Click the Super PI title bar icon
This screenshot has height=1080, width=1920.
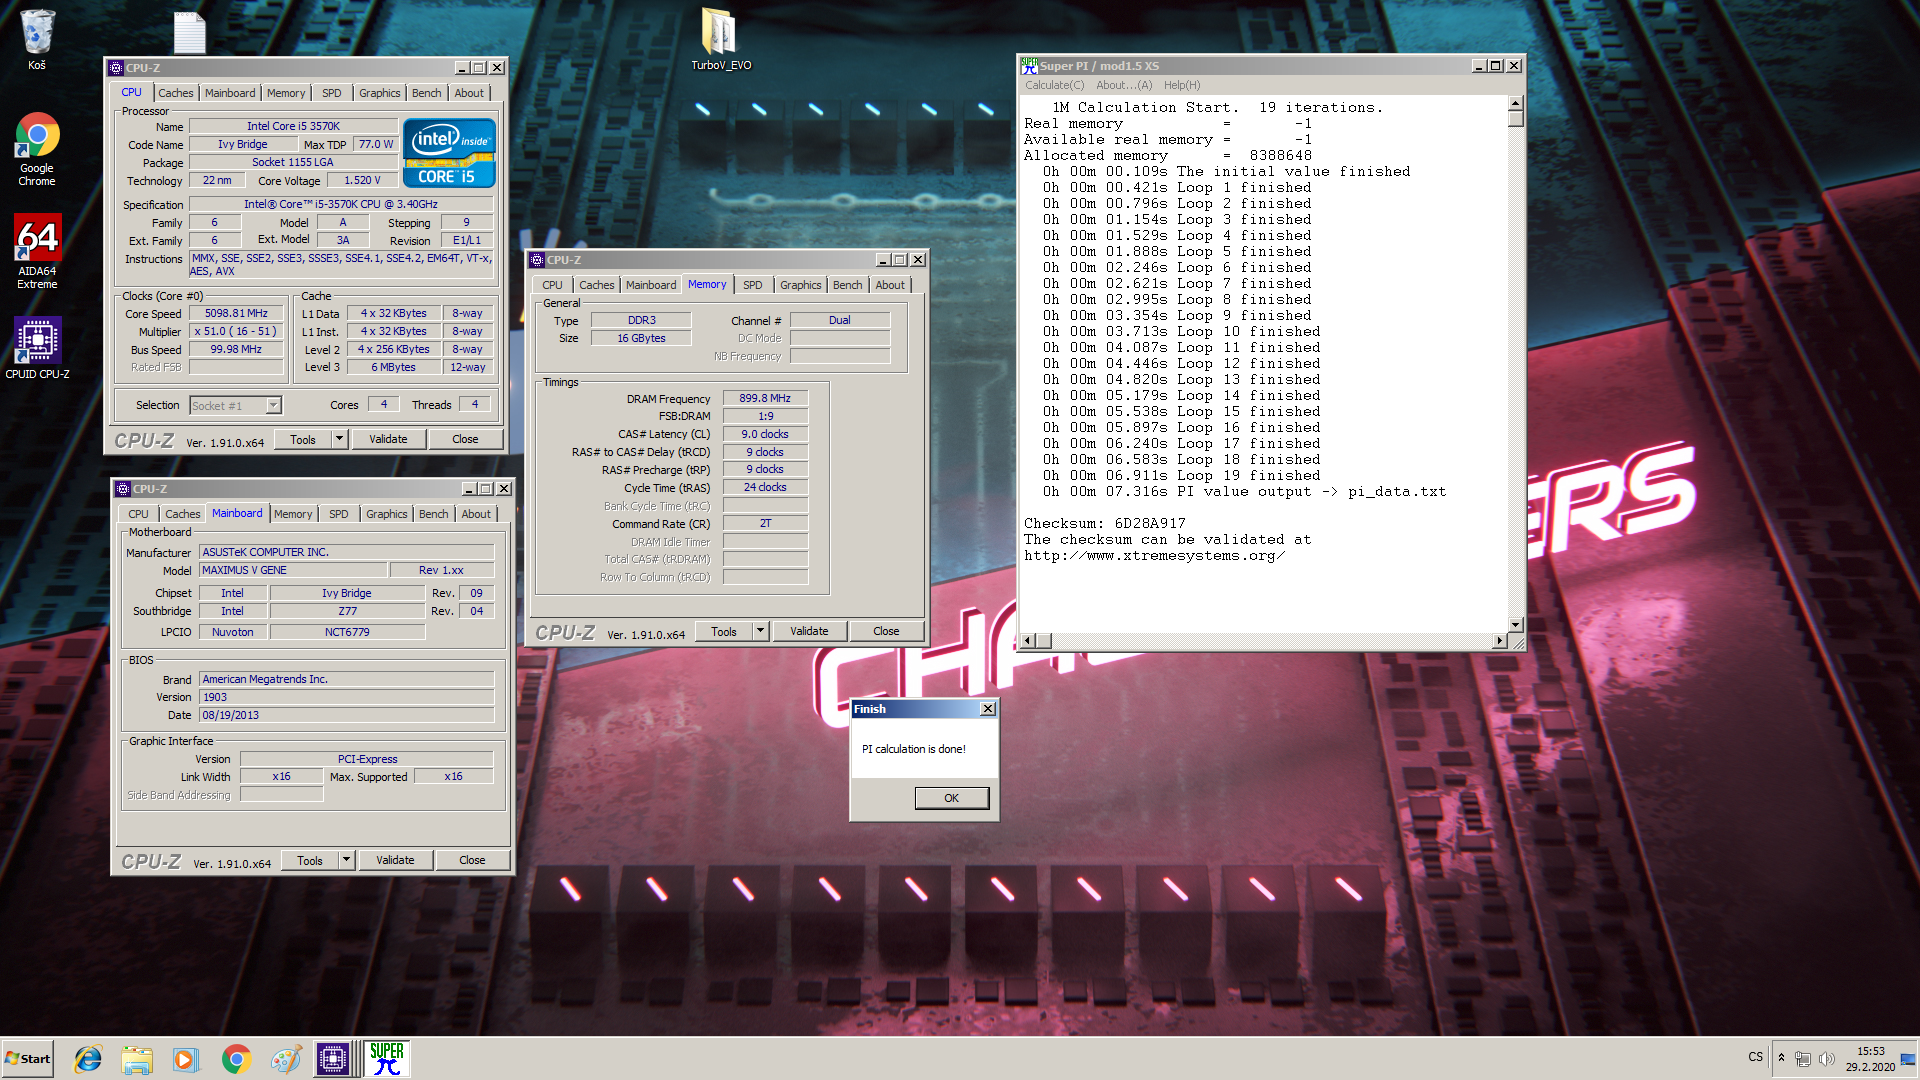[x=1029, y=66]
